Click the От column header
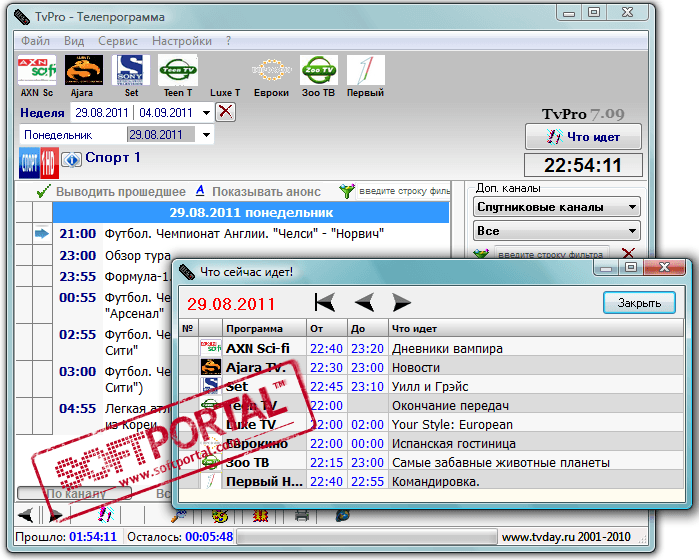699x560 pixels. pos(327,329)
